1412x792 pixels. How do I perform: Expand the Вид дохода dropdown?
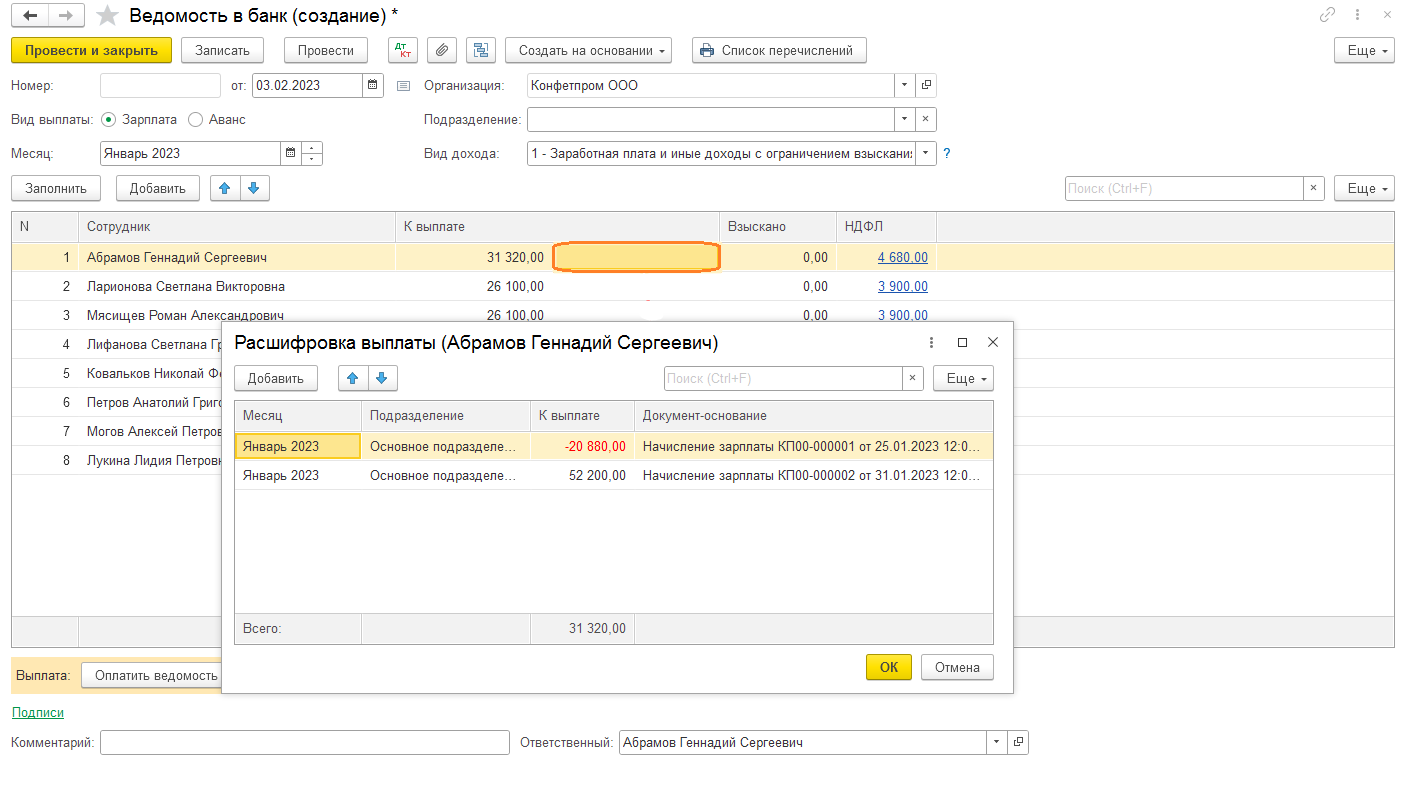[x=926, y=153]
